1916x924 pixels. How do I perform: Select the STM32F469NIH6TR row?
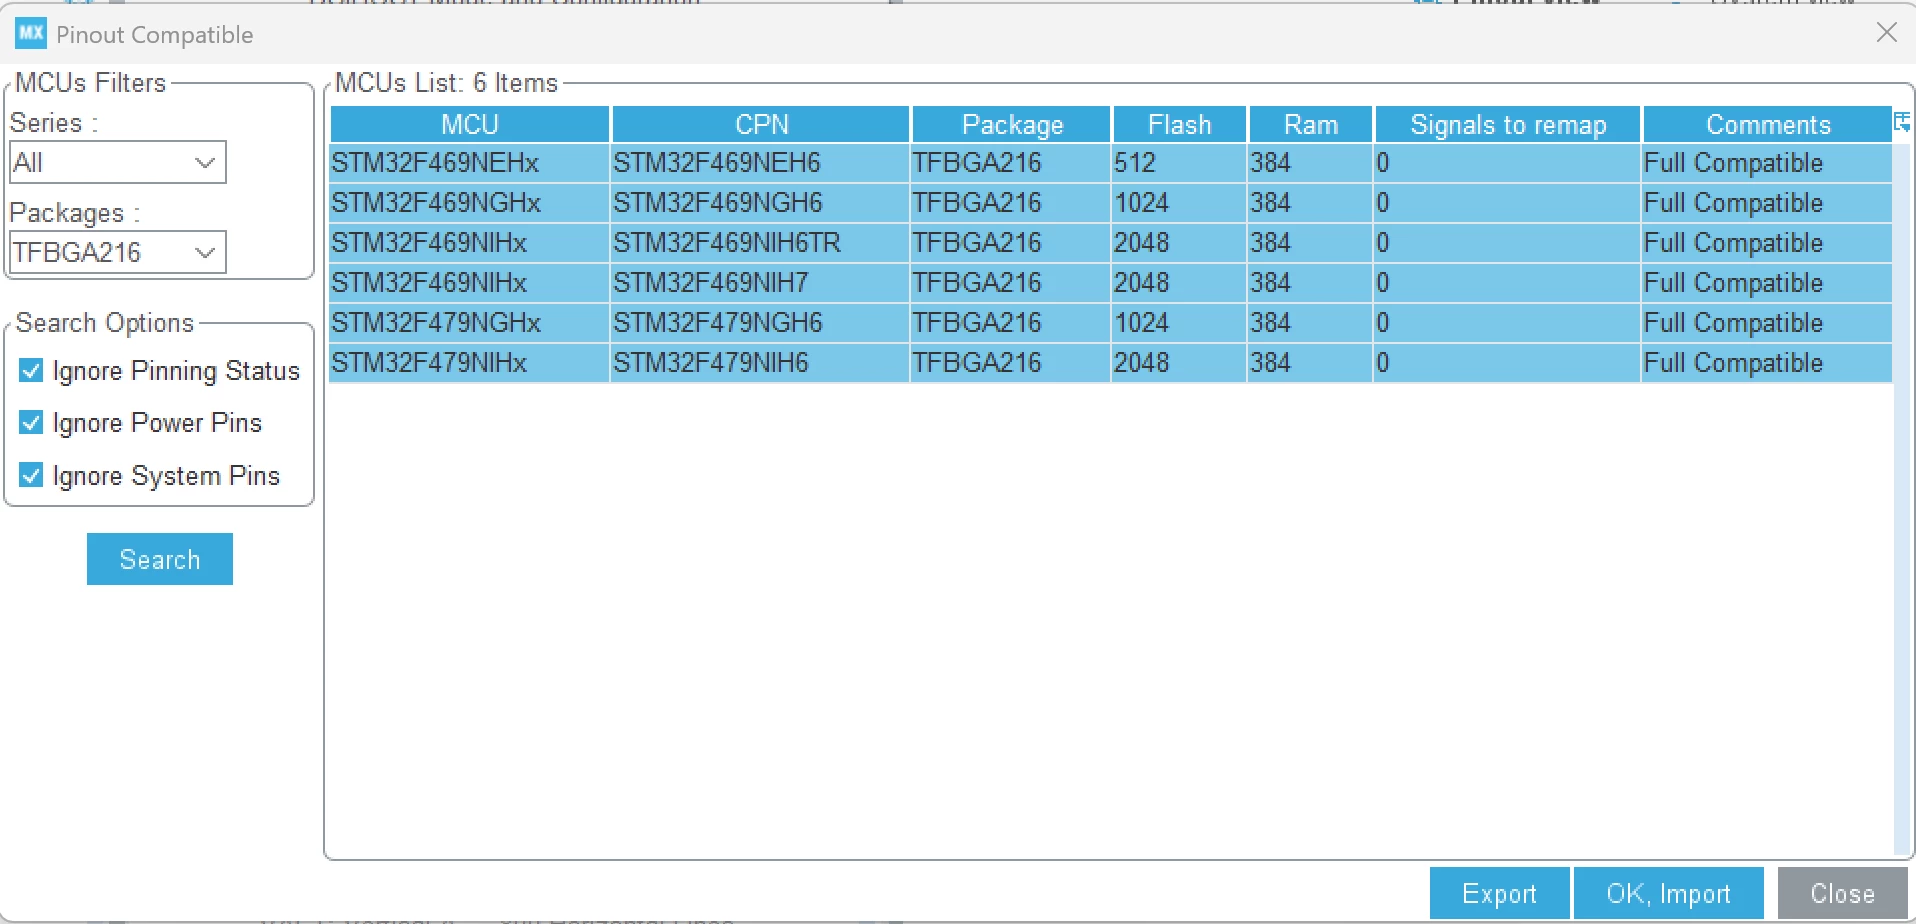(1110, 243)
